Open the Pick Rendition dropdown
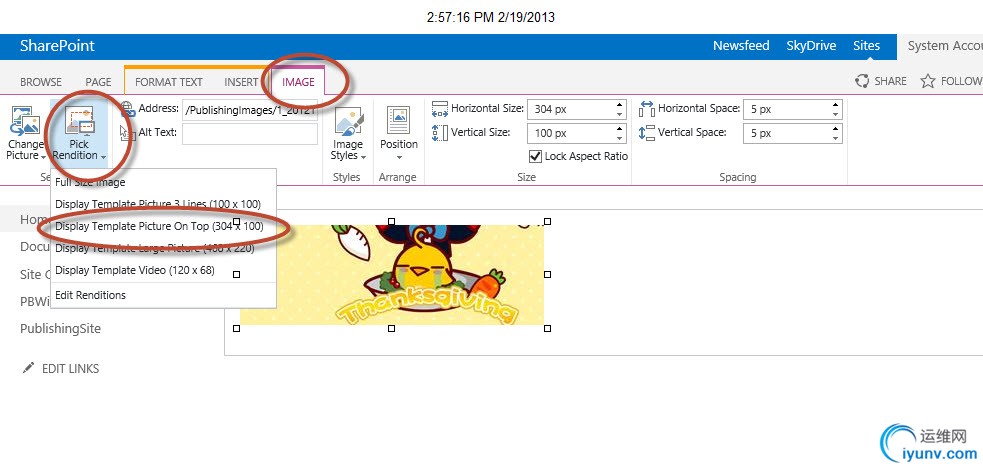The width and height of the screenshot is (983, 470). tap(79, 134)
